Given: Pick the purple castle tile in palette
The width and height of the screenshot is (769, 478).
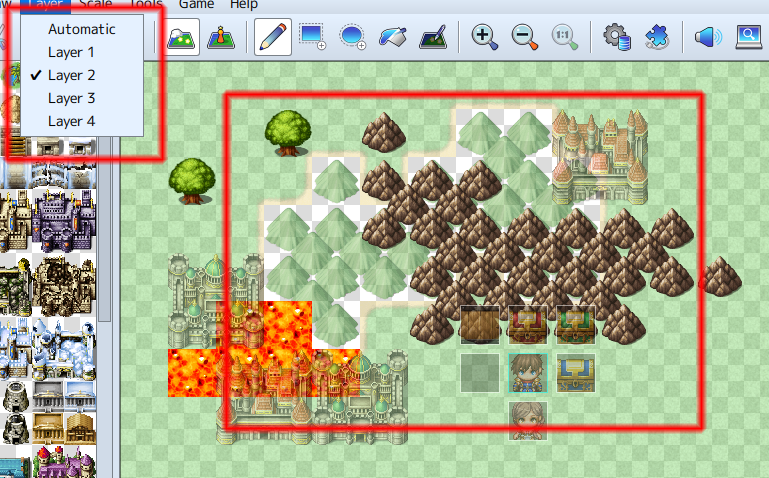Looking at the screenshot, I should [64, 220].
